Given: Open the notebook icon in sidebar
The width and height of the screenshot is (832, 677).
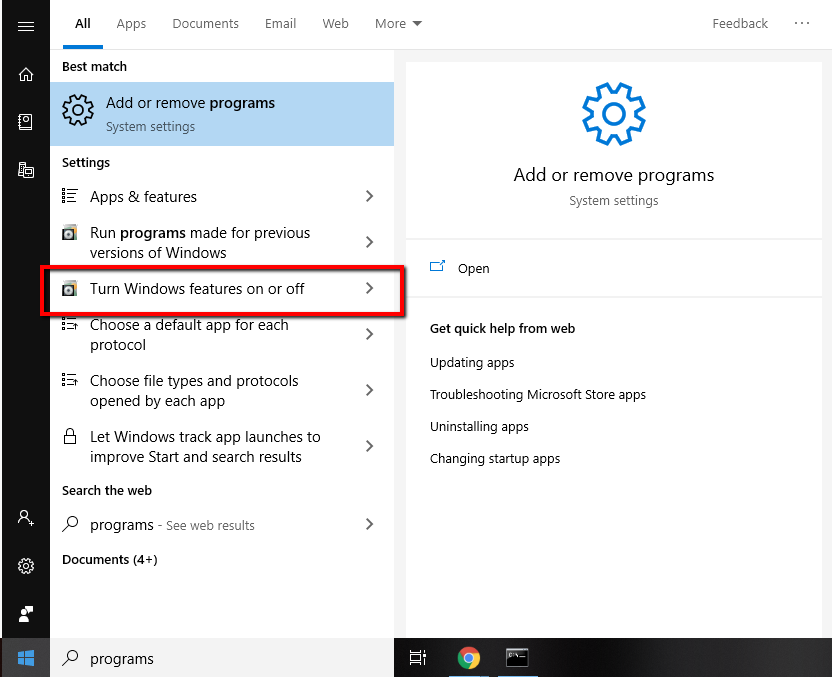Looking at the screenshot, I should point(25,122).
